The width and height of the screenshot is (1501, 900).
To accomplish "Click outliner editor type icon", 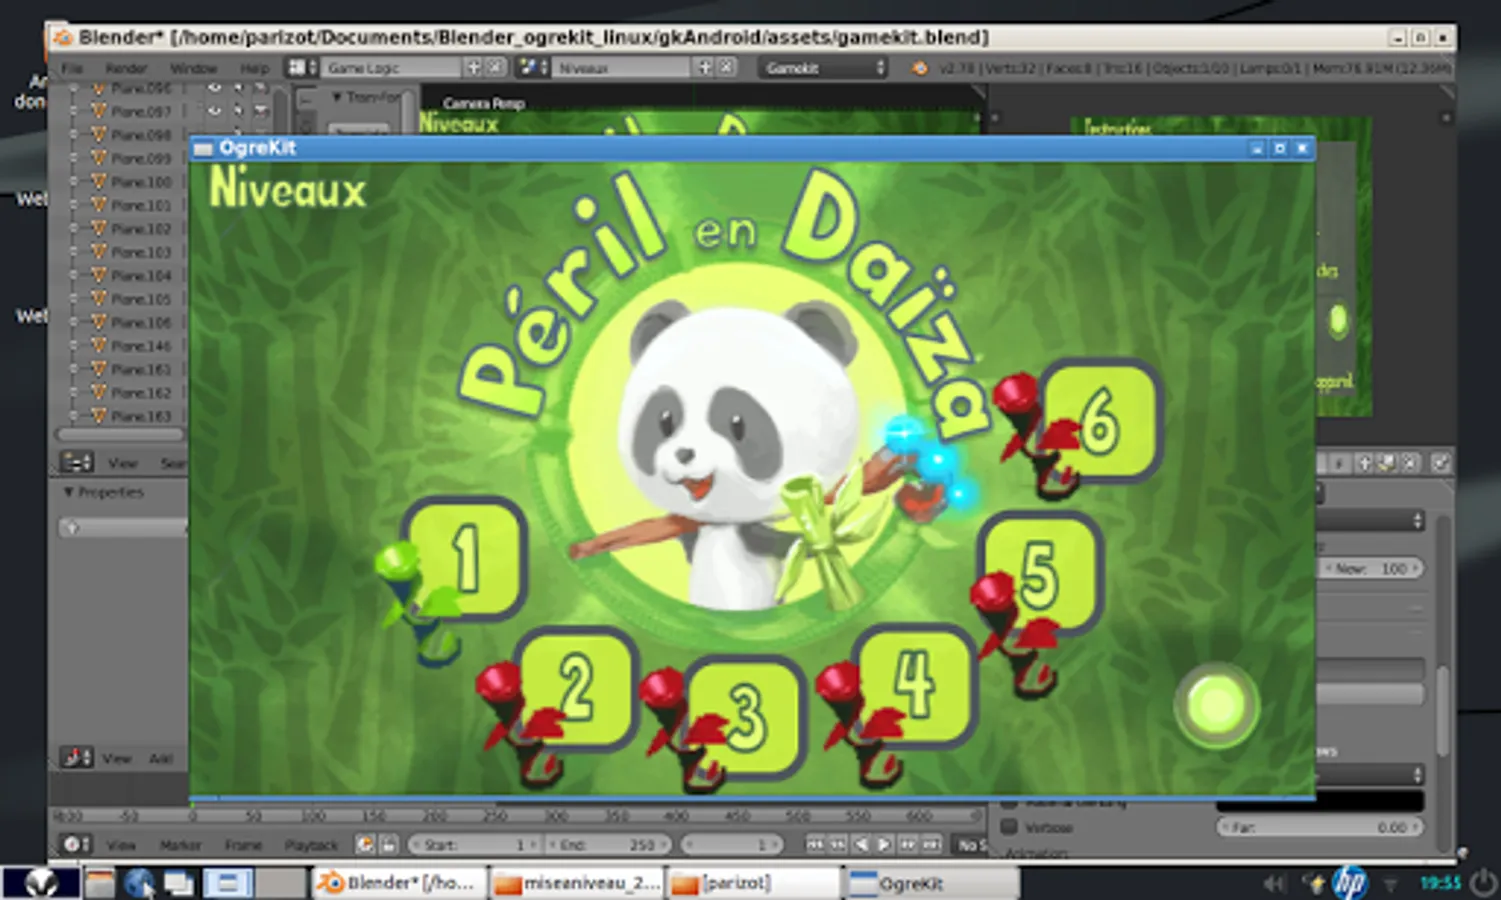I will pos(76,462).
